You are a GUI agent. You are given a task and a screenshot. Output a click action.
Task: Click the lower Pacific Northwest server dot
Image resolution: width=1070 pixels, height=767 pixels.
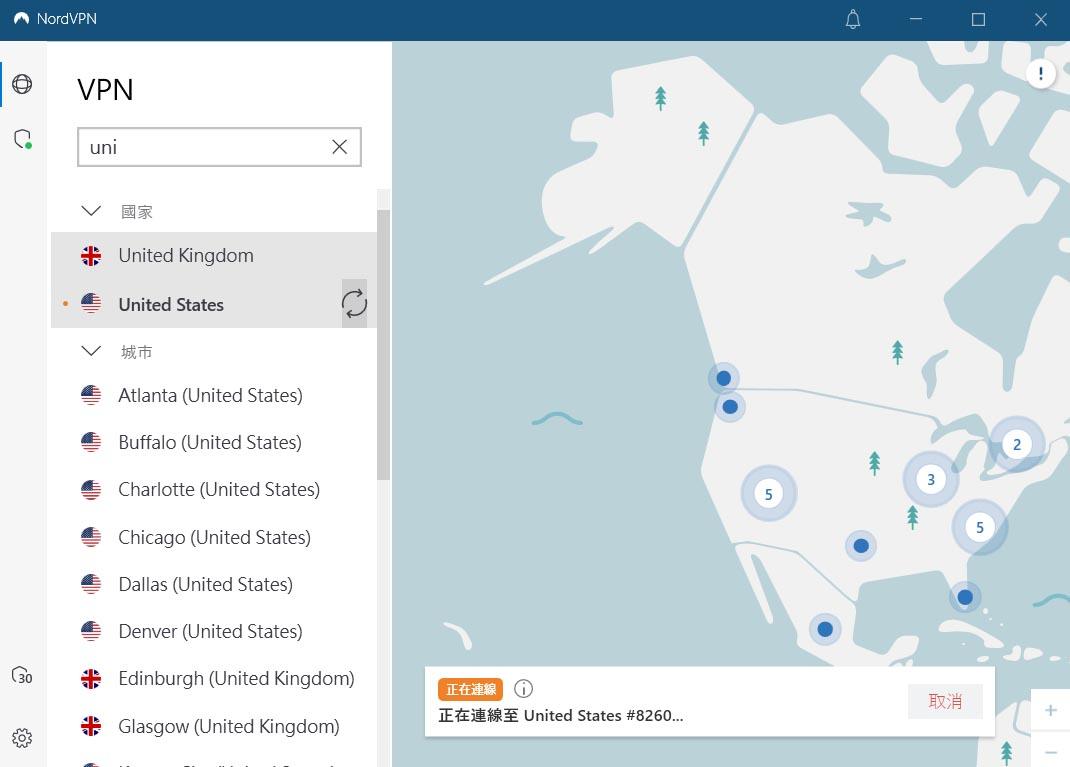point(730,407)
